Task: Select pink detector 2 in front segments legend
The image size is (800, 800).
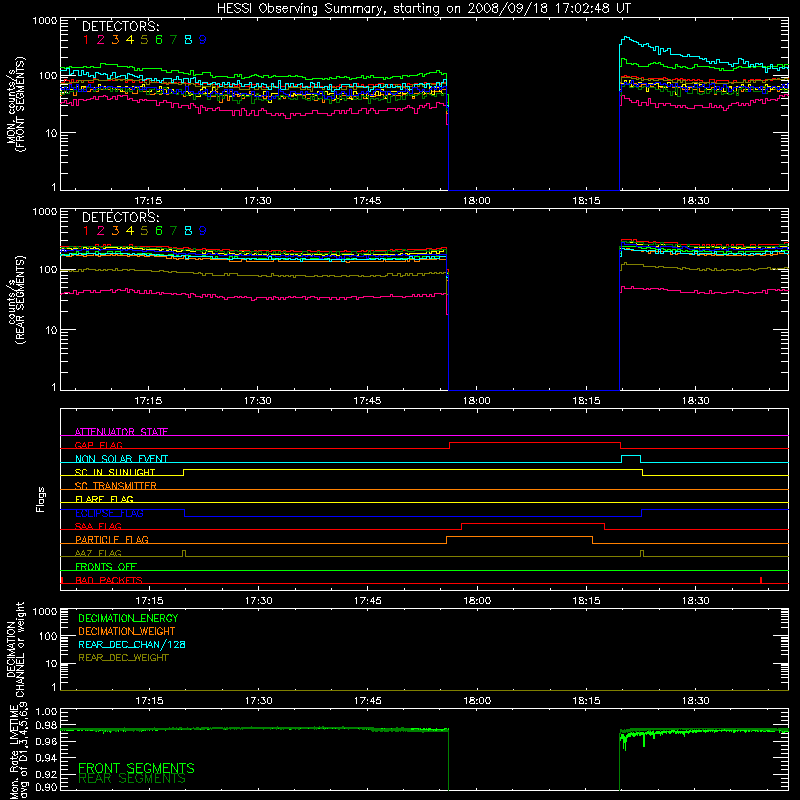Action: 101,40
